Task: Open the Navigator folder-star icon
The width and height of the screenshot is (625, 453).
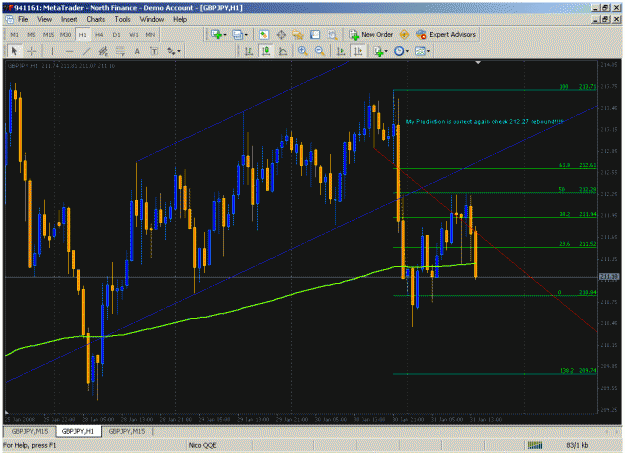Action: (x=298, y=35)
